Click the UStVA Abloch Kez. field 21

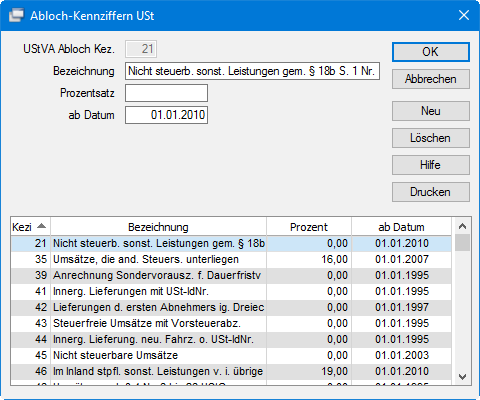coord(141,49)
